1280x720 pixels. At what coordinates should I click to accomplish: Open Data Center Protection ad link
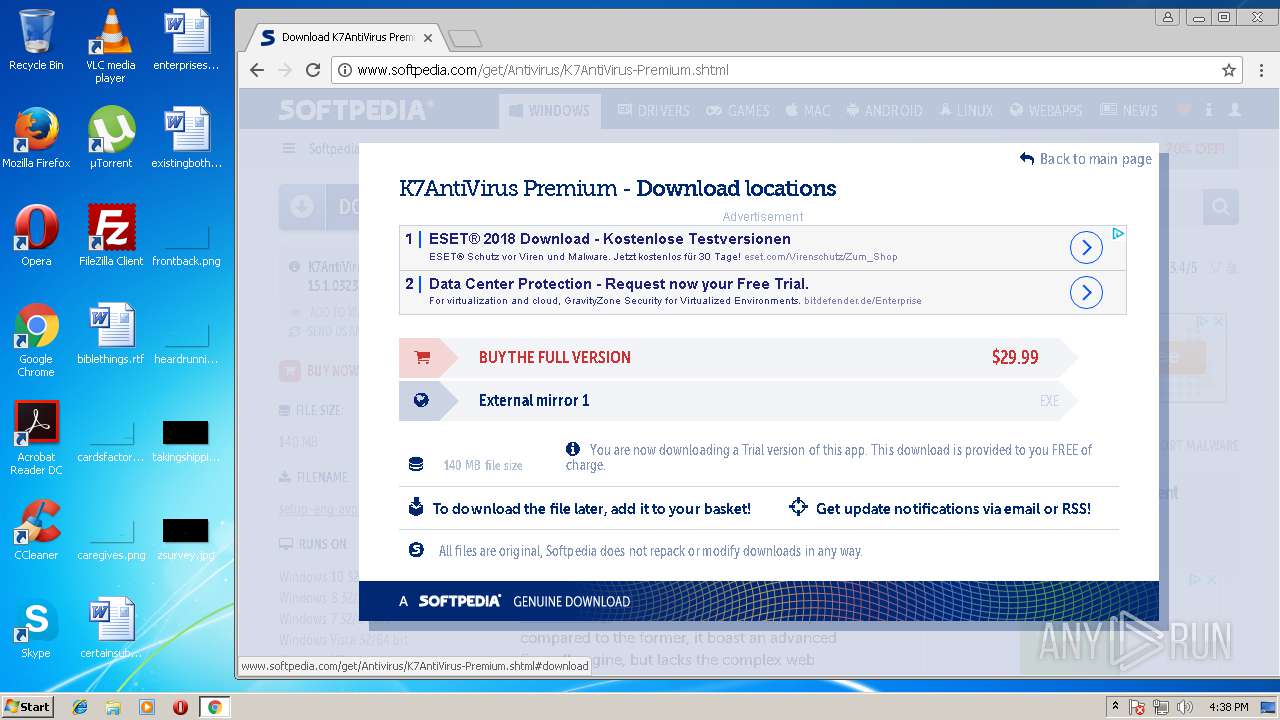[x=619, y=284]
